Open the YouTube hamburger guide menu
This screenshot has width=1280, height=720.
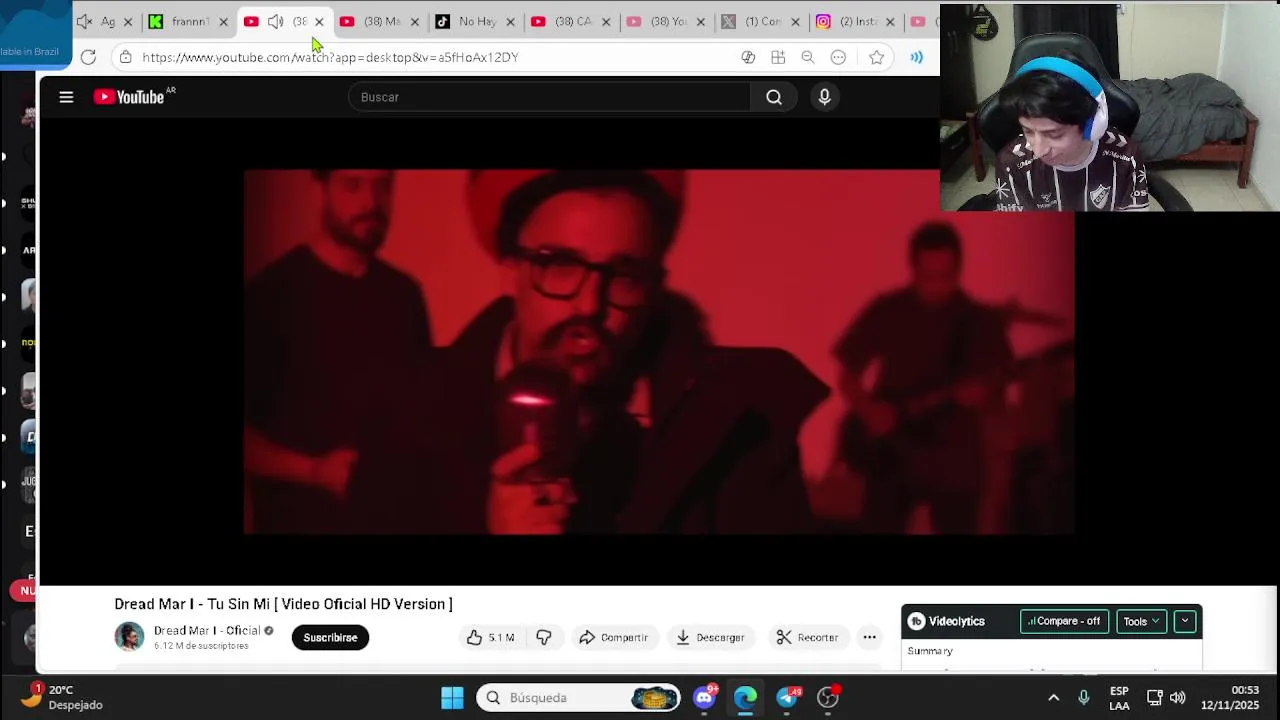(x=66, y=97)
